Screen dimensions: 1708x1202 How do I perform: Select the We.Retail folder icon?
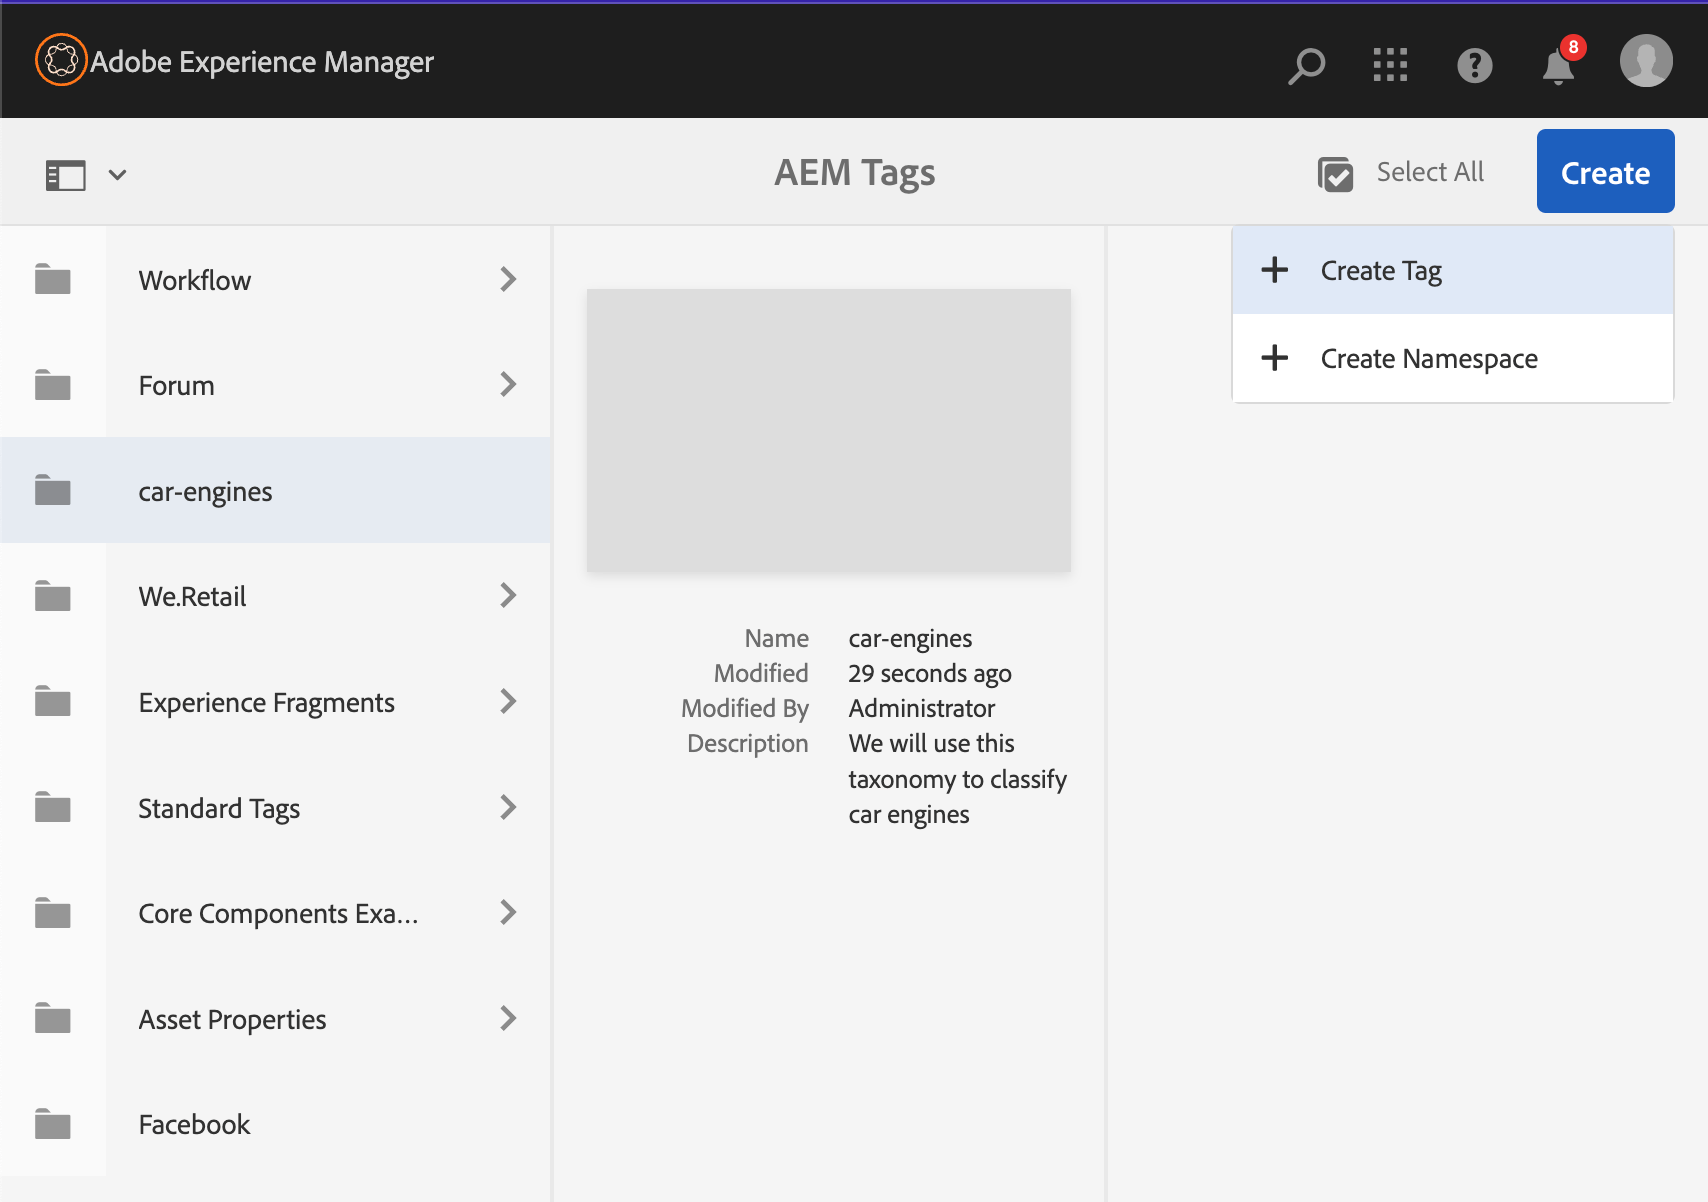pos(53,596)
